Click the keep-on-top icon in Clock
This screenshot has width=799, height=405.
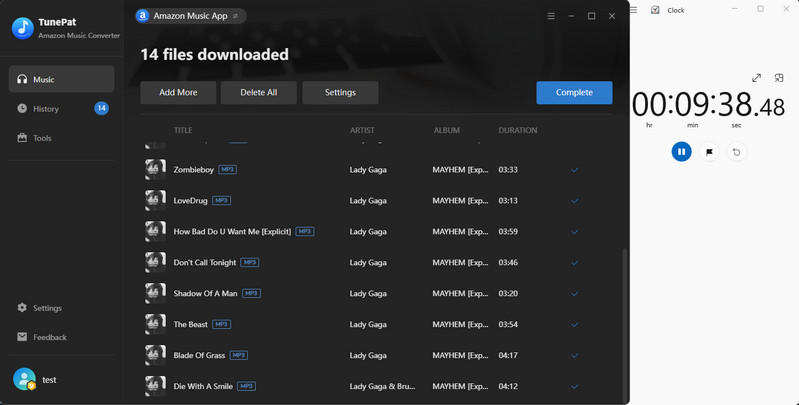pos(779,78)
